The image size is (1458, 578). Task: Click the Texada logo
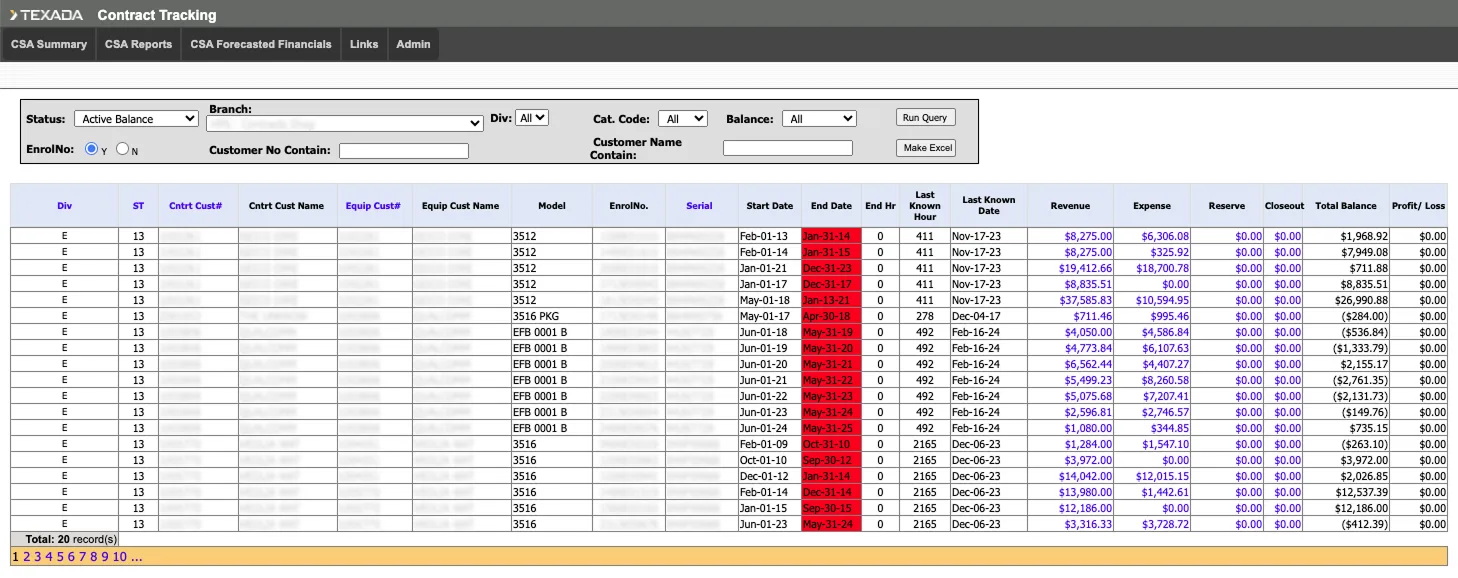point(46,15)
